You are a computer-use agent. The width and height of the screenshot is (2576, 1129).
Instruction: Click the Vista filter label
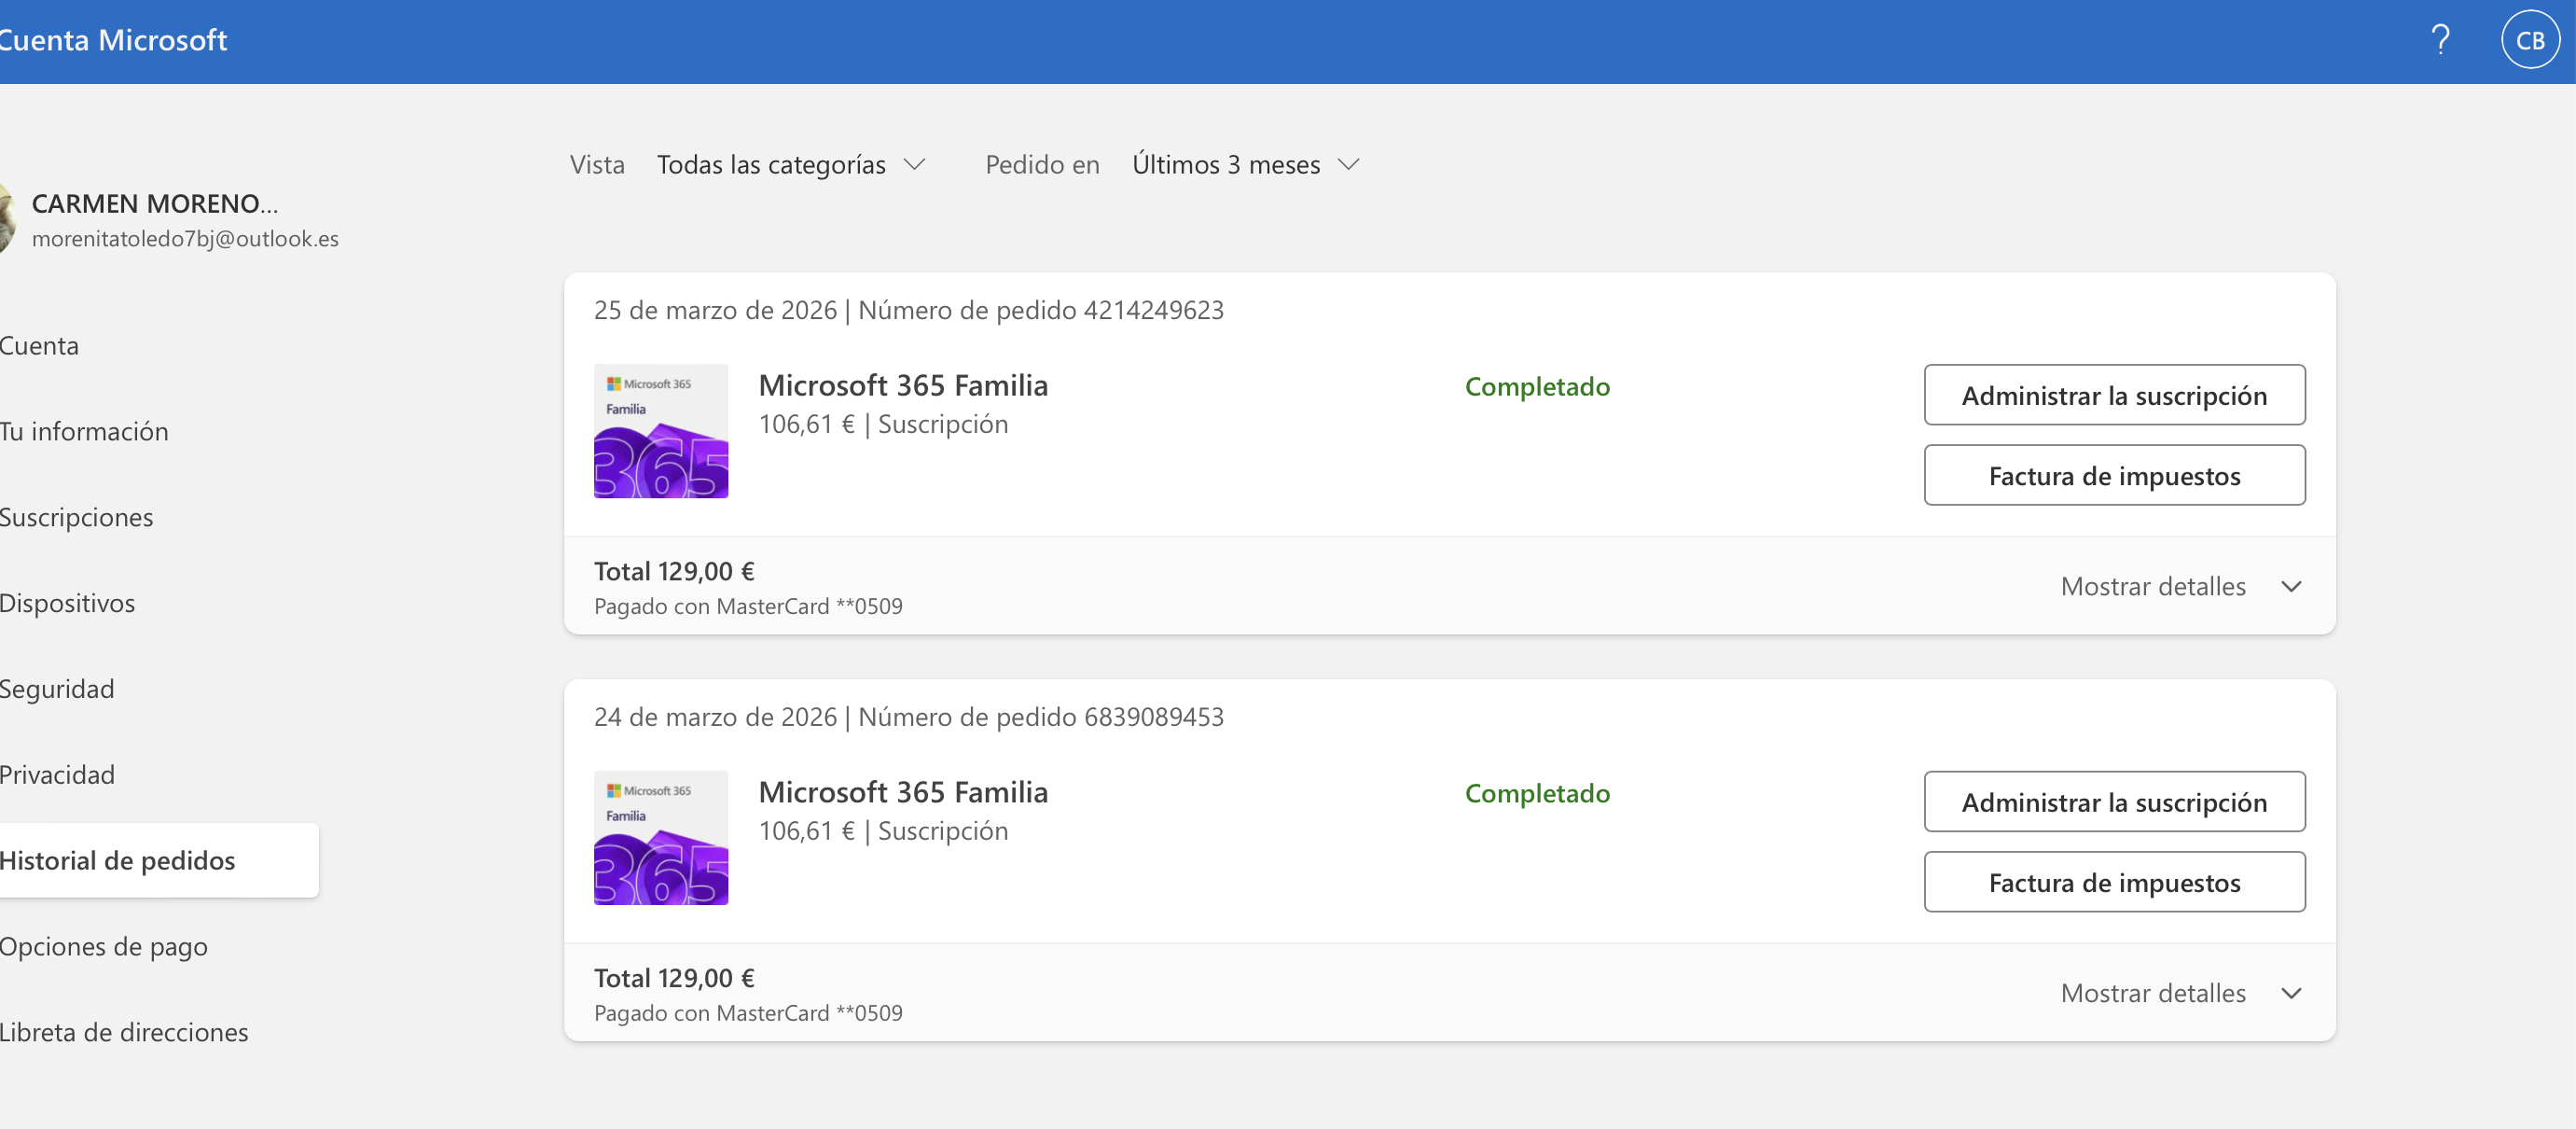[x=597, y=165]
